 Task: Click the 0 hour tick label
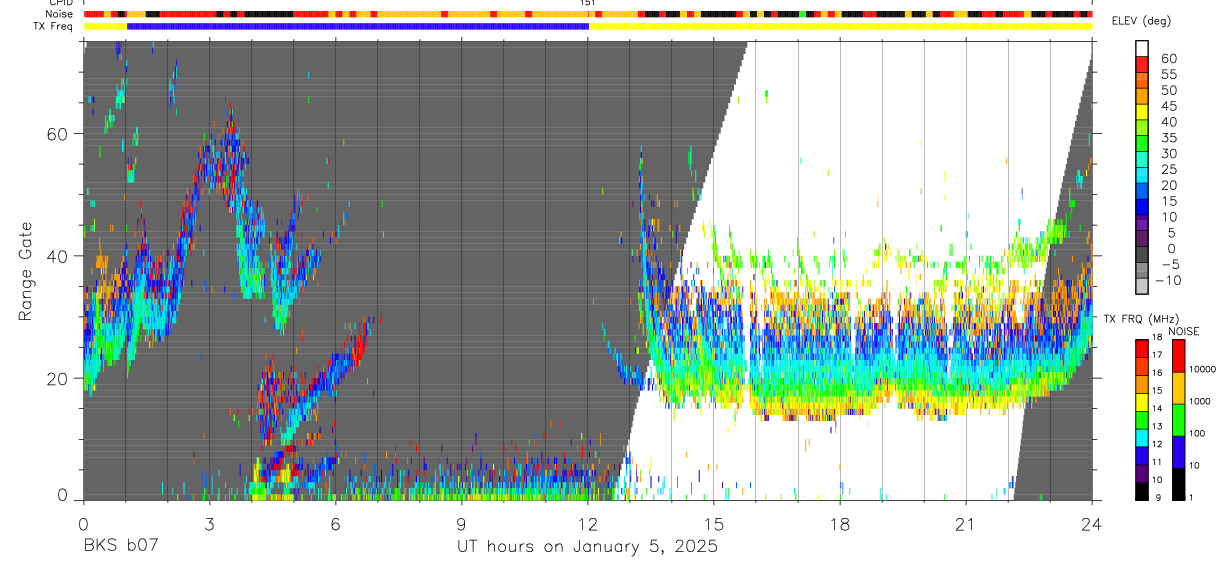pos(84,524)
